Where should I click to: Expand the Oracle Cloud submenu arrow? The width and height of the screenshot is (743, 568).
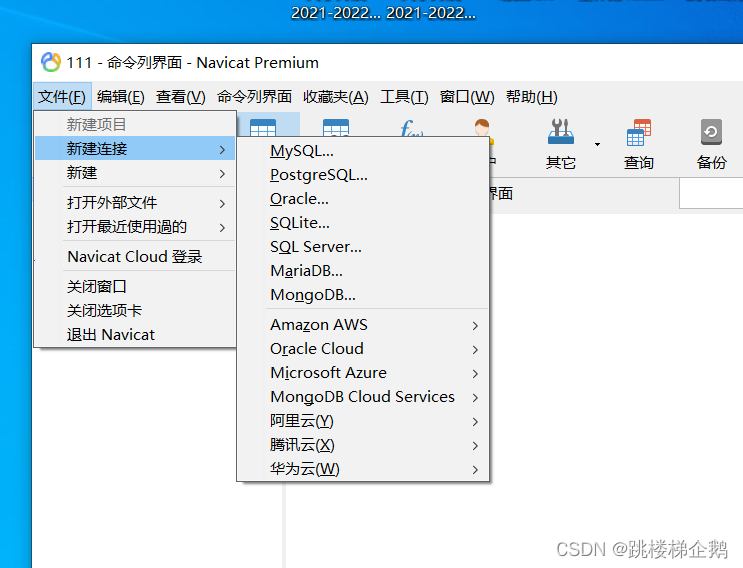[475, 350]
